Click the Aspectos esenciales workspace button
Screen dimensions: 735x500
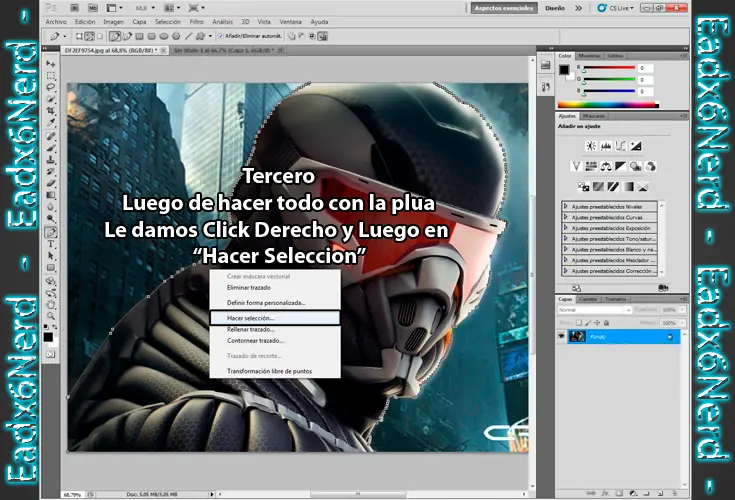pos(504,8)
